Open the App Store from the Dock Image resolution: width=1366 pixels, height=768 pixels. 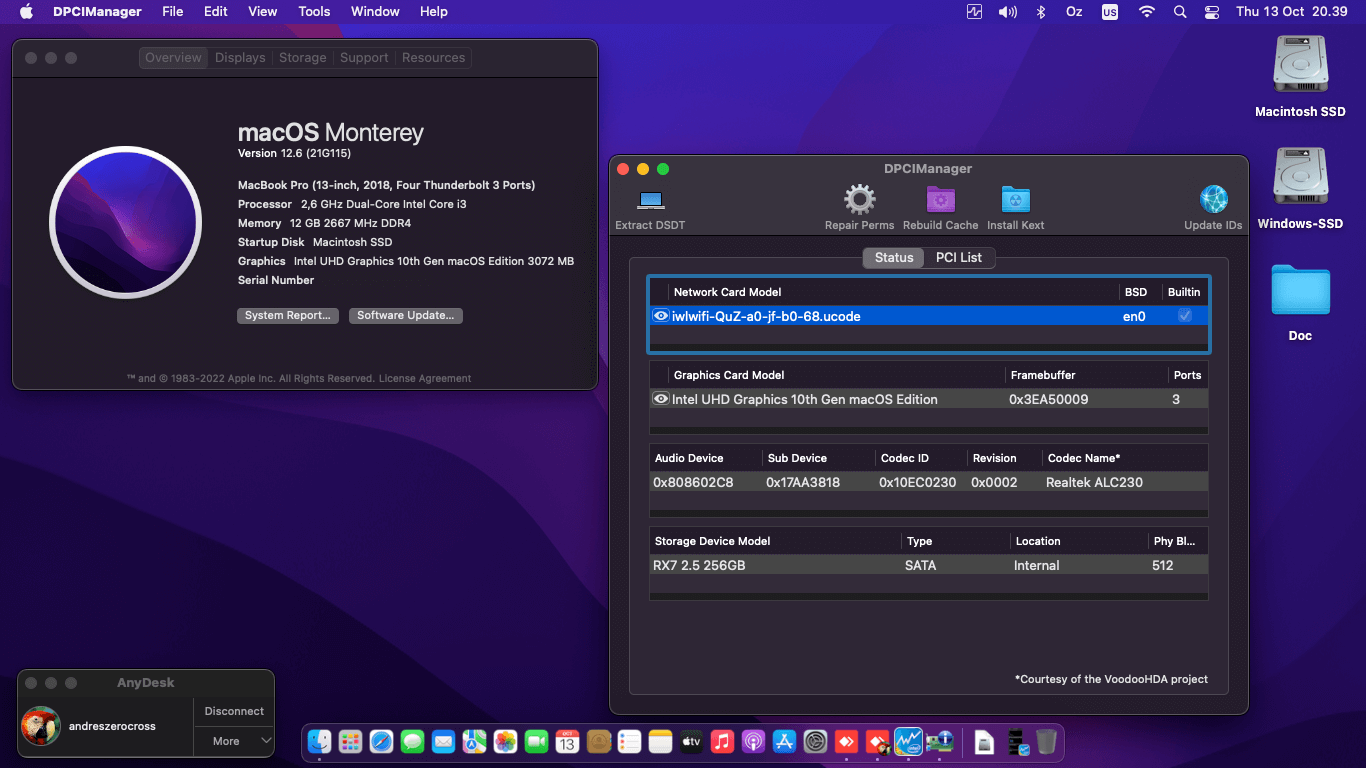click(784, 742)
